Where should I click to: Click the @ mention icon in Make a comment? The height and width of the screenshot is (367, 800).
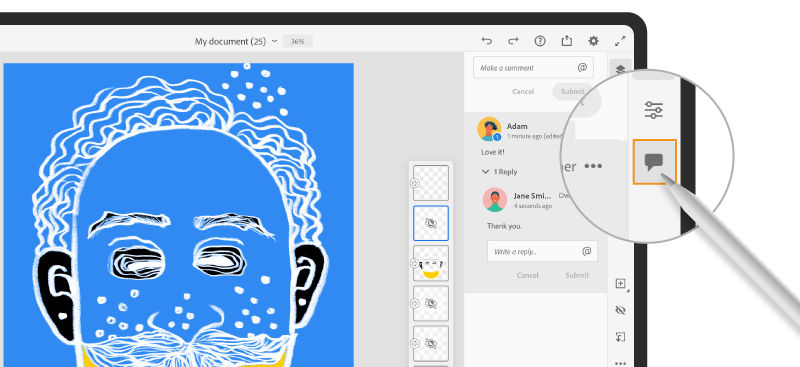[582, 67]
